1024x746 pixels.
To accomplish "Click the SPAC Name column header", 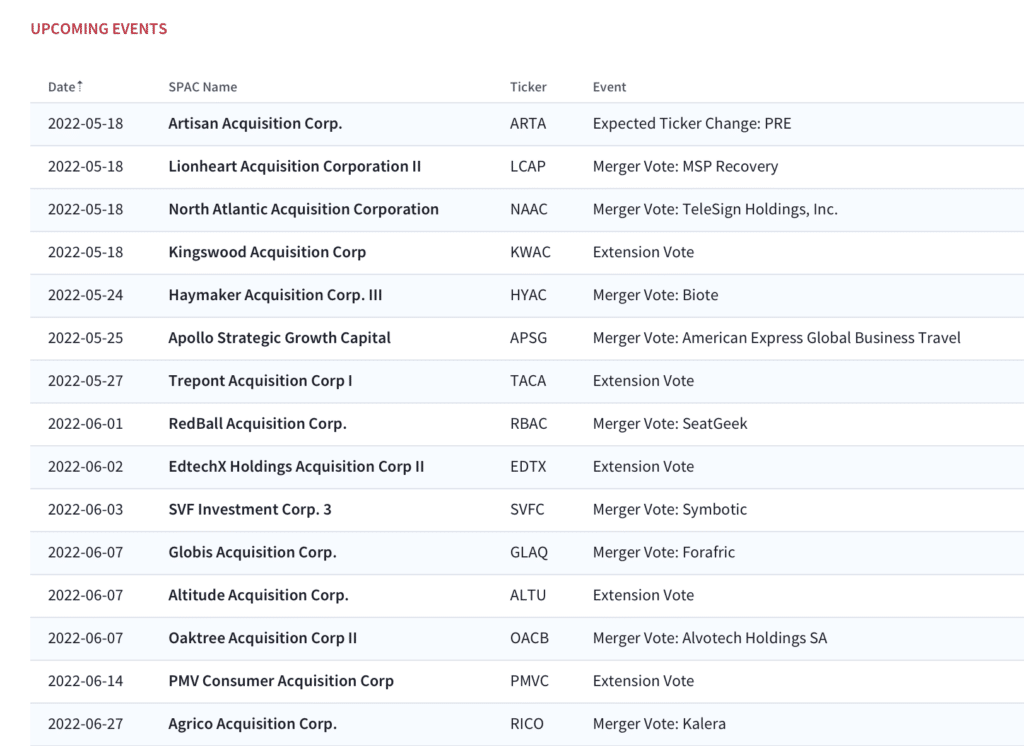I will 202,87.
